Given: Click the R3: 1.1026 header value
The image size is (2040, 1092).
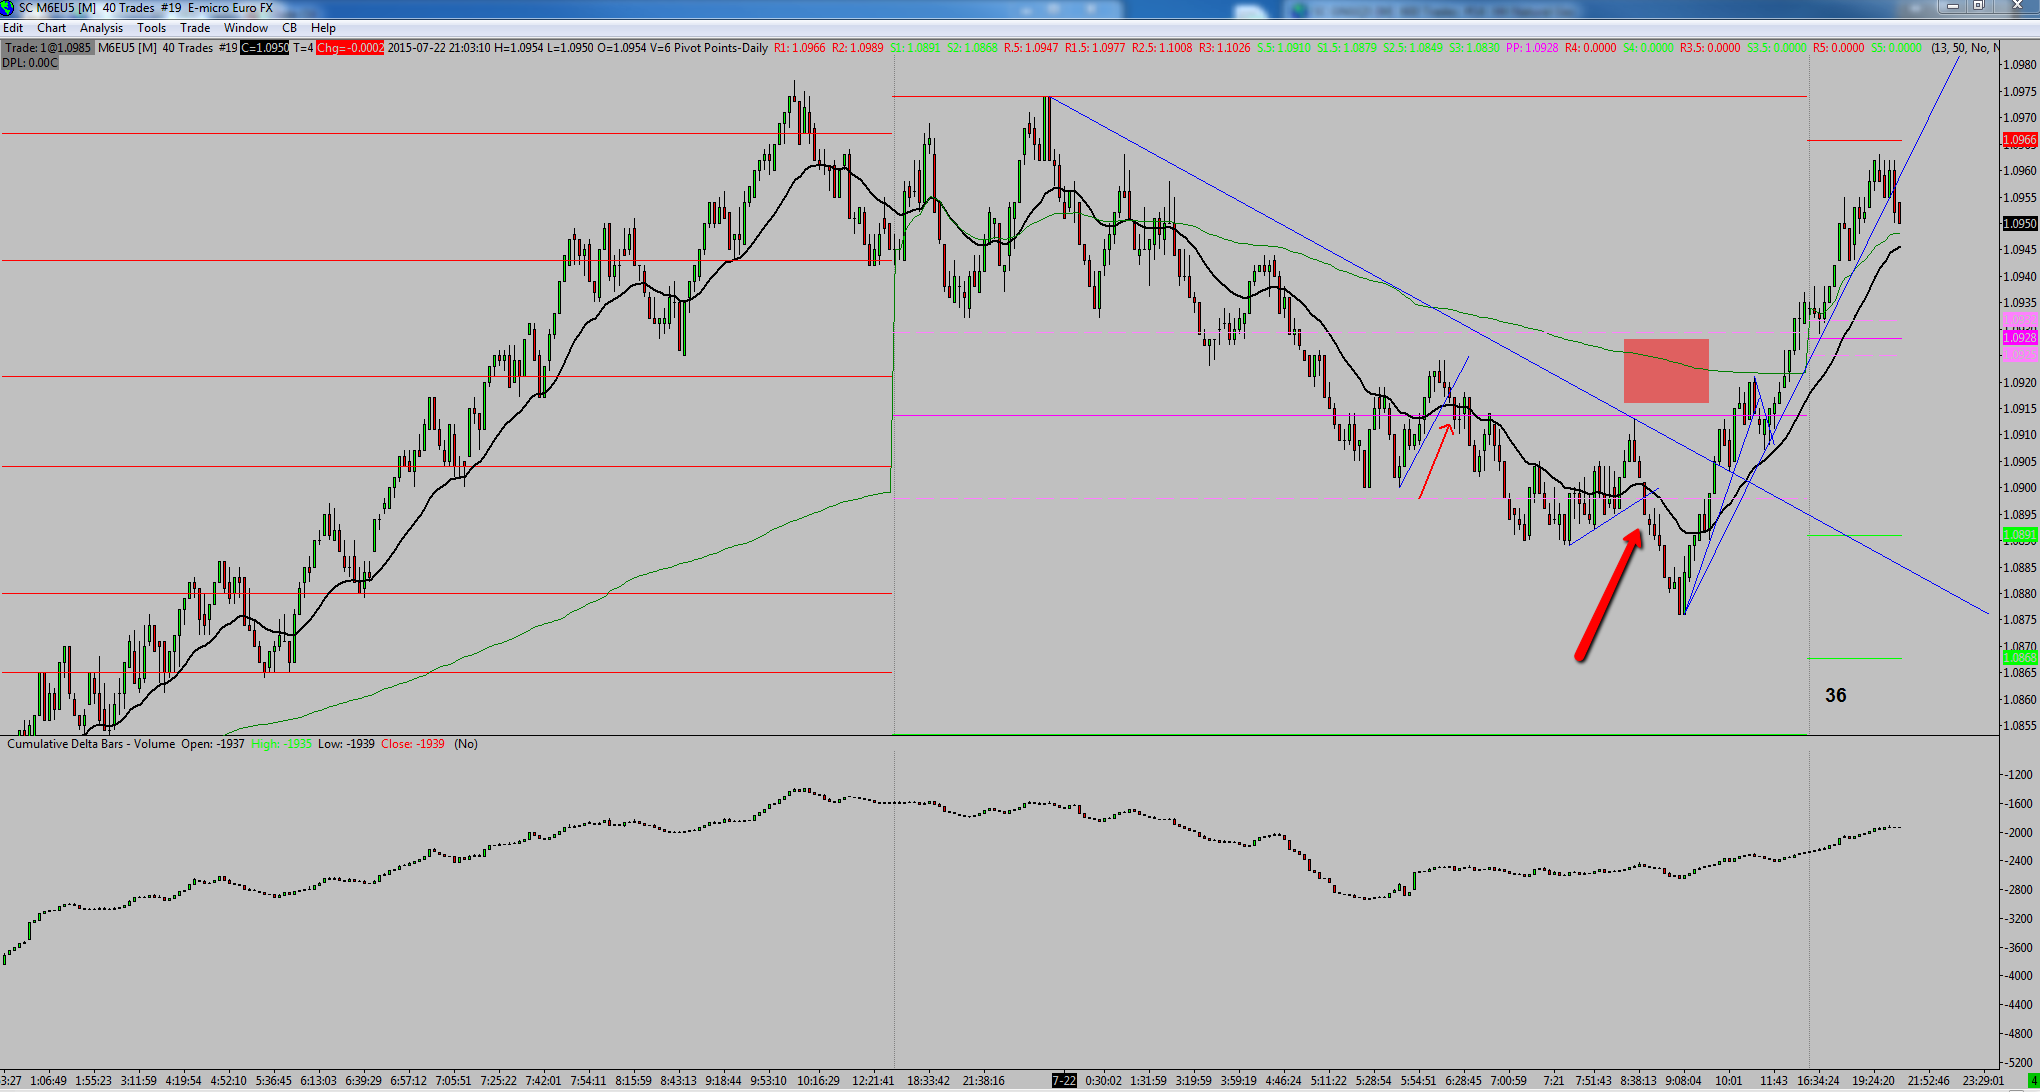Looking at the screenshot, I should click(x=1225, y=48).
